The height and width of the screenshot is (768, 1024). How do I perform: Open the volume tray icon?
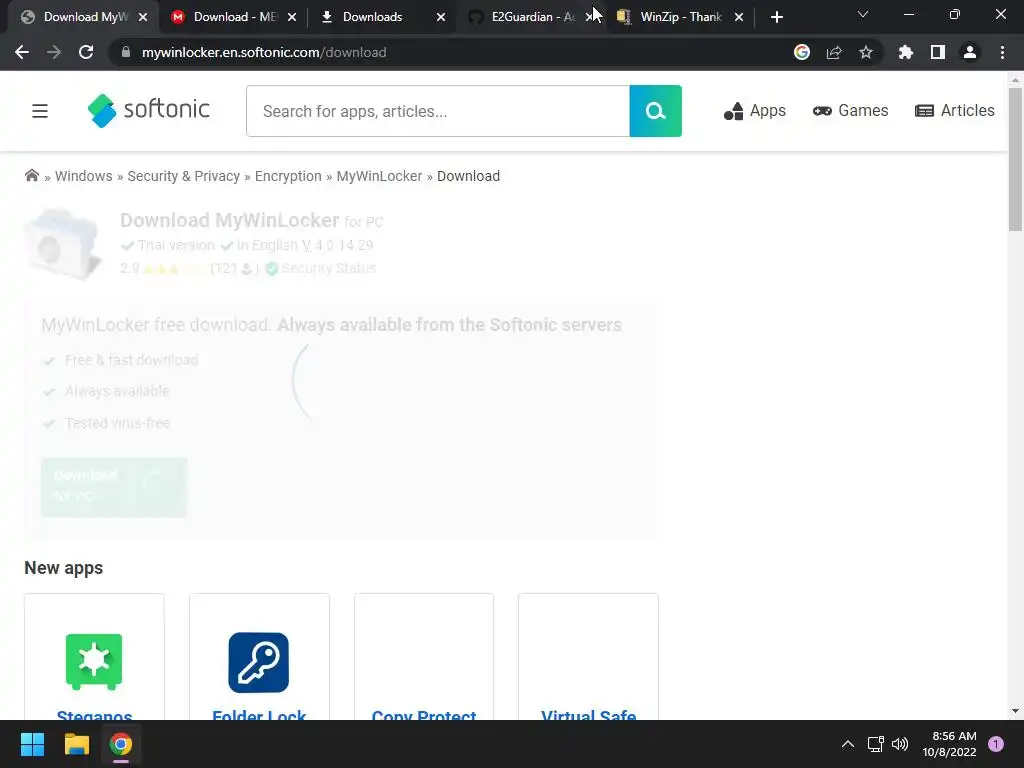900,744
